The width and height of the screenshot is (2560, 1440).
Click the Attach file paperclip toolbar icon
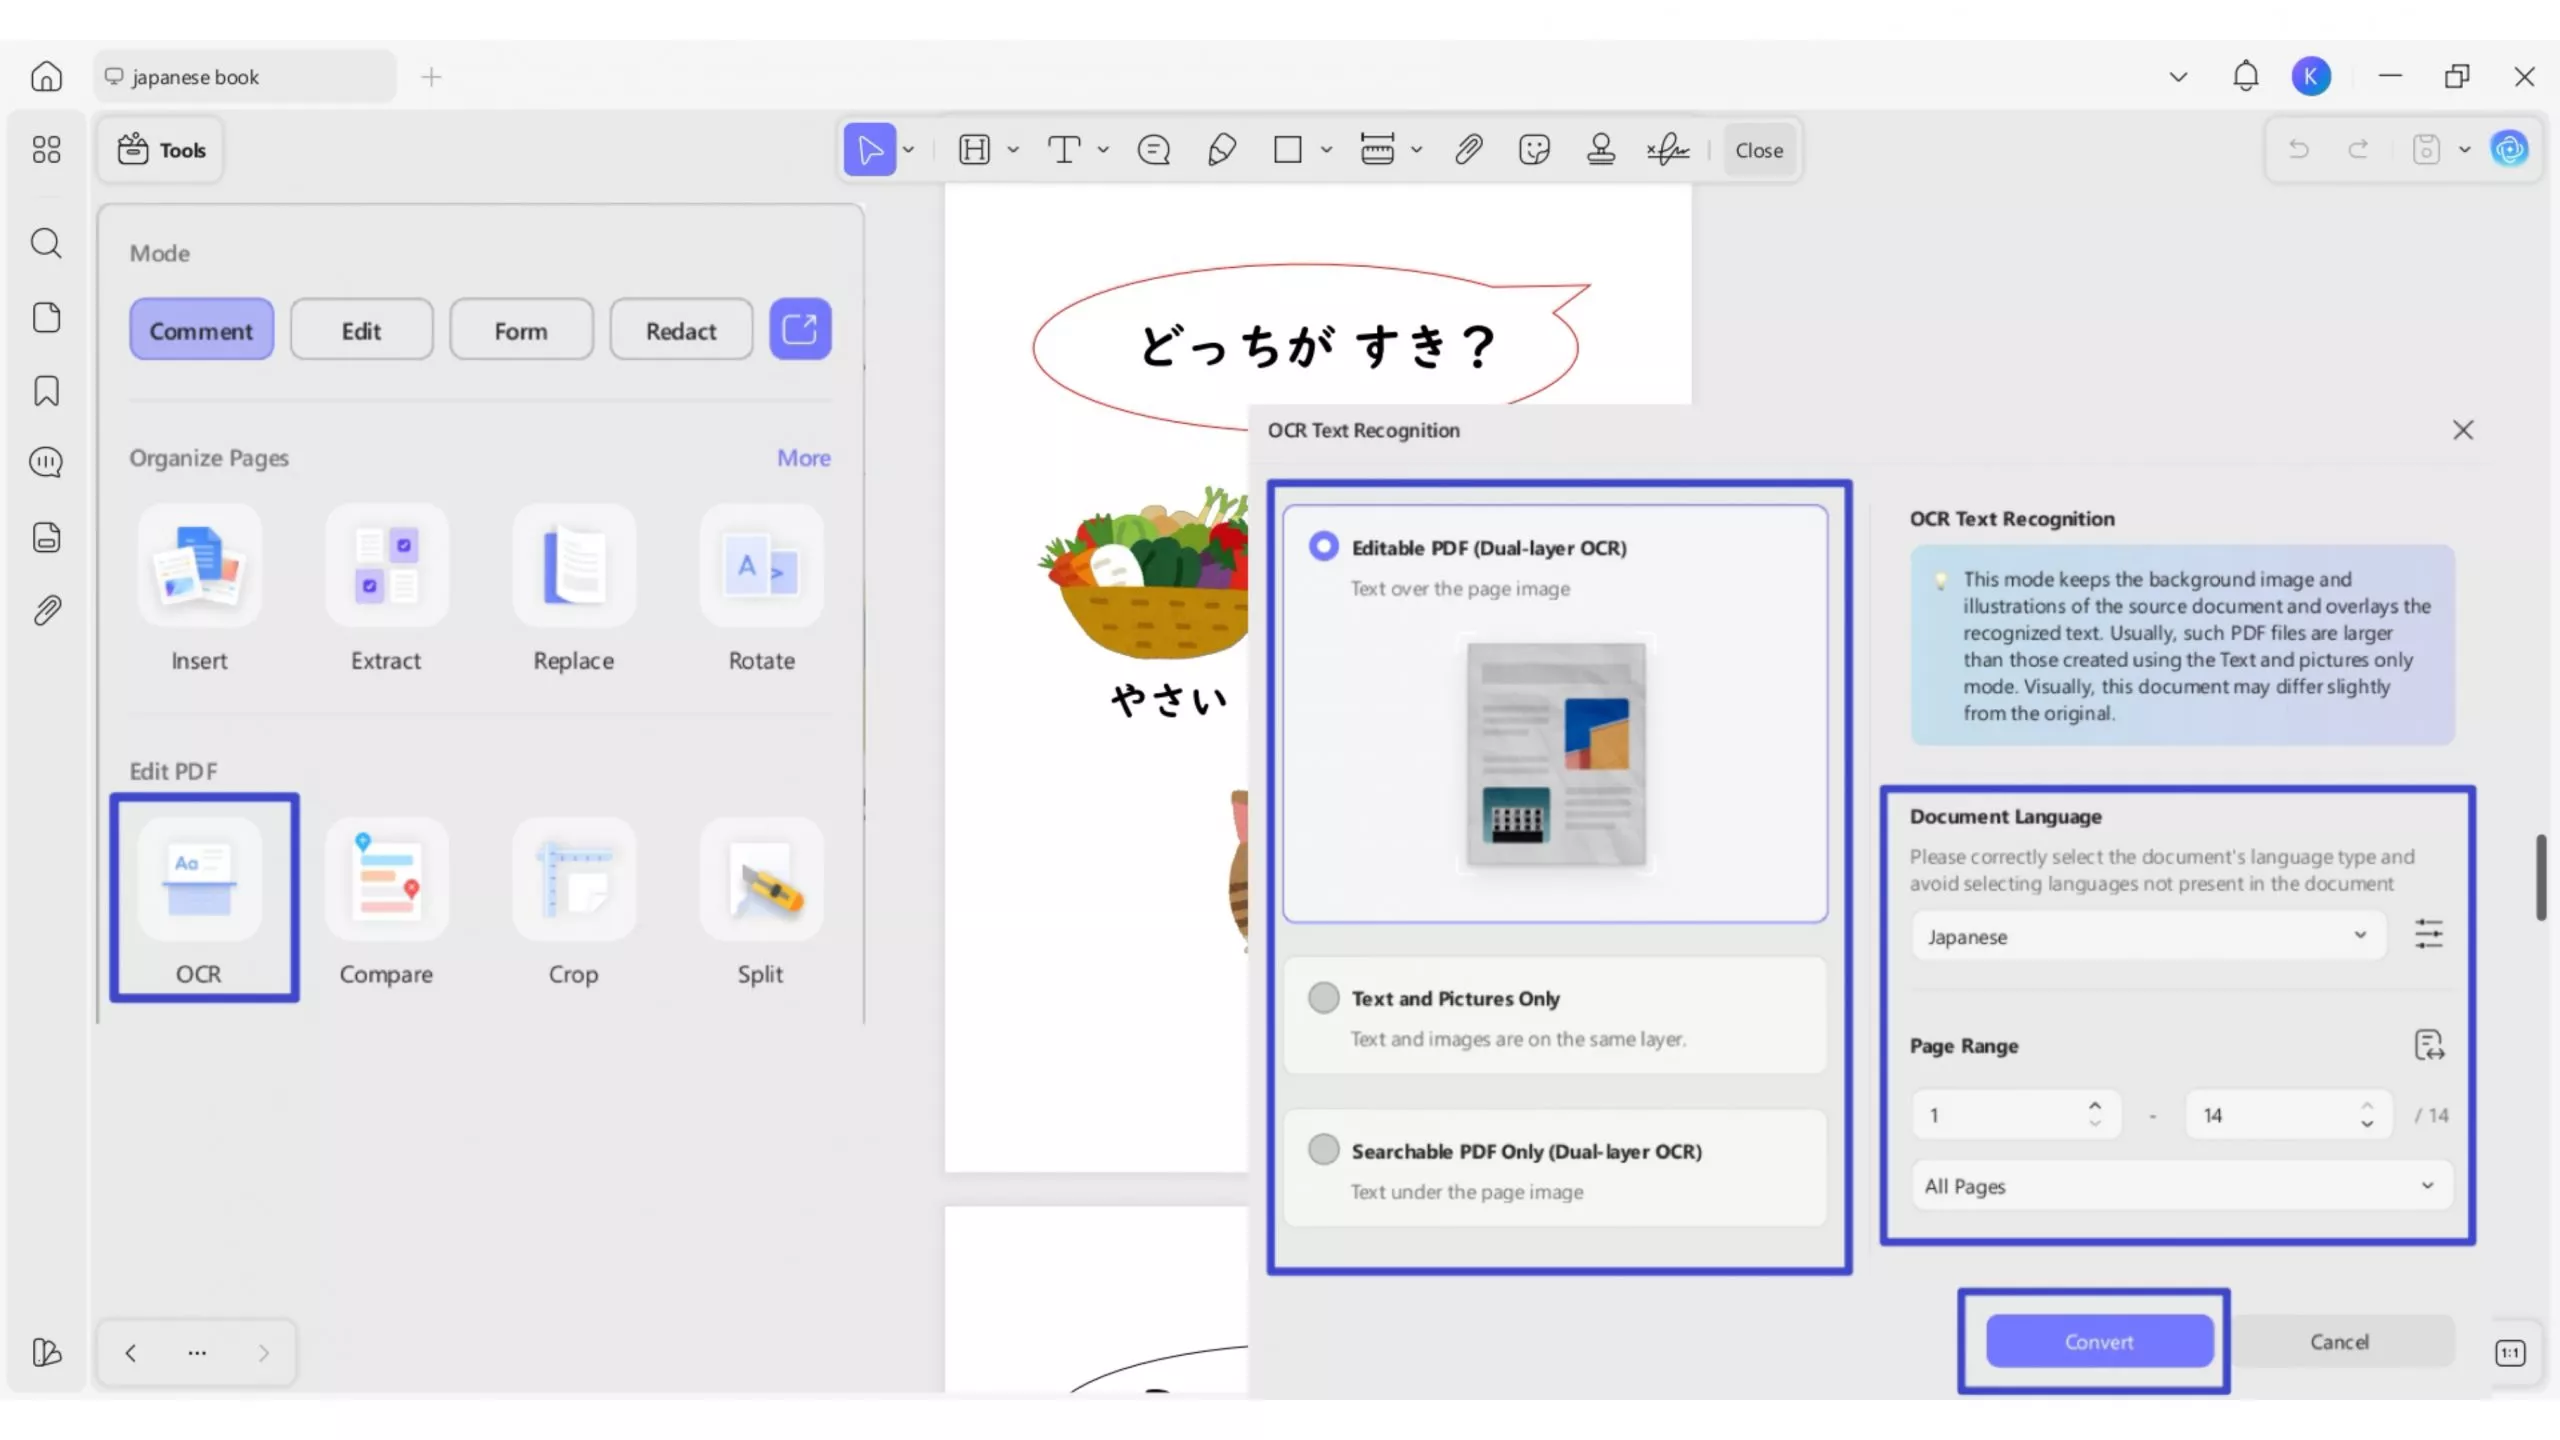click(x=1467, y=150)
